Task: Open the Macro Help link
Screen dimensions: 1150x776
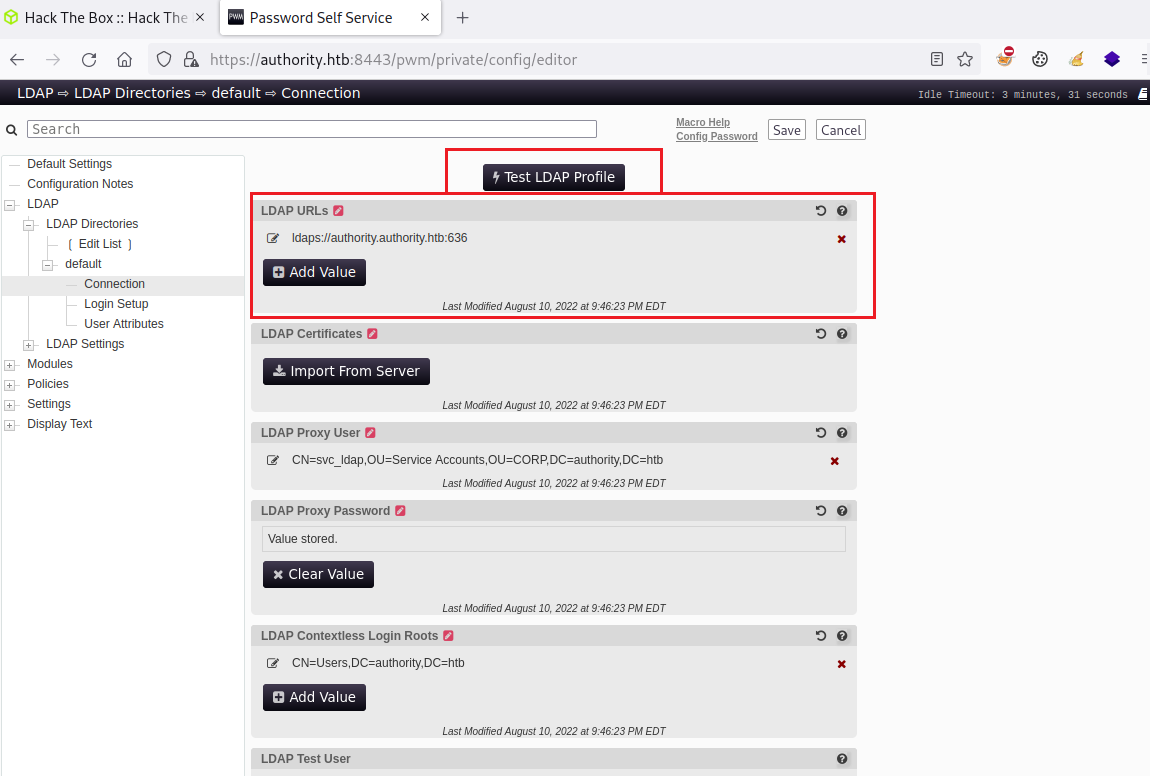Action: 702,122
